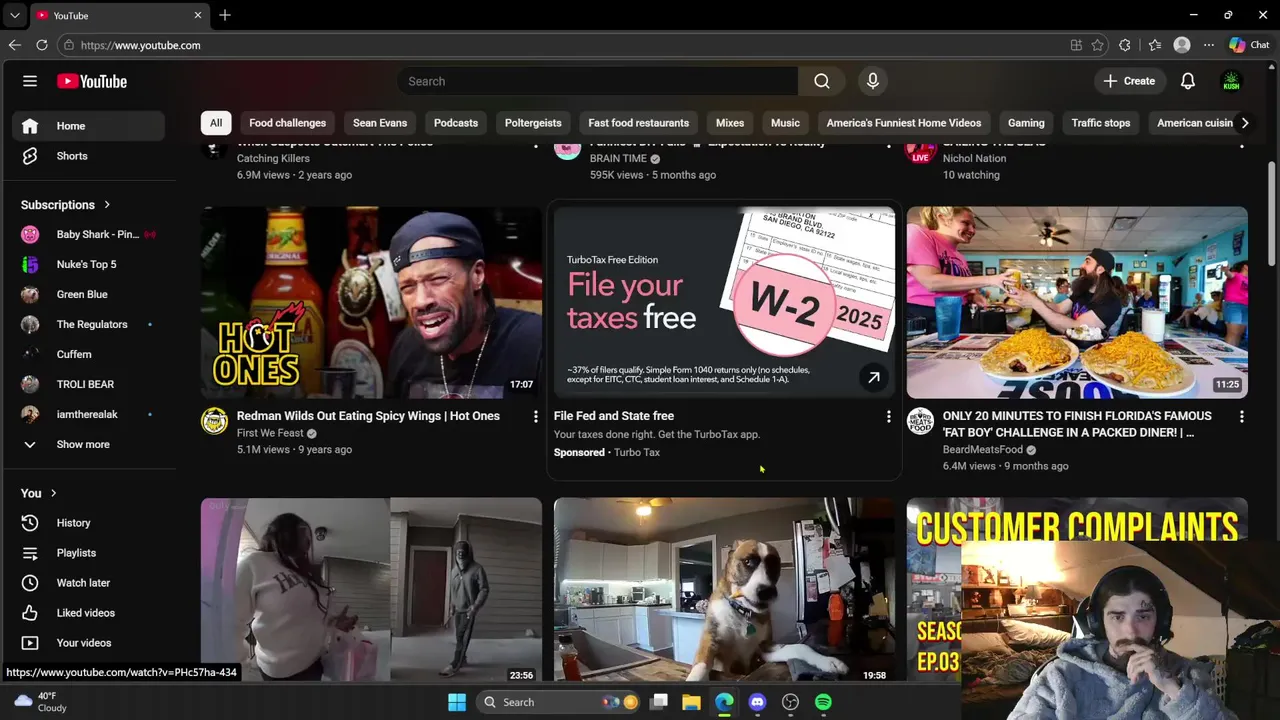Image resolution: width=1280 pixels, height=720 pixels.
Task: Click the ad's external link arrow
Action: coord(873,377)
